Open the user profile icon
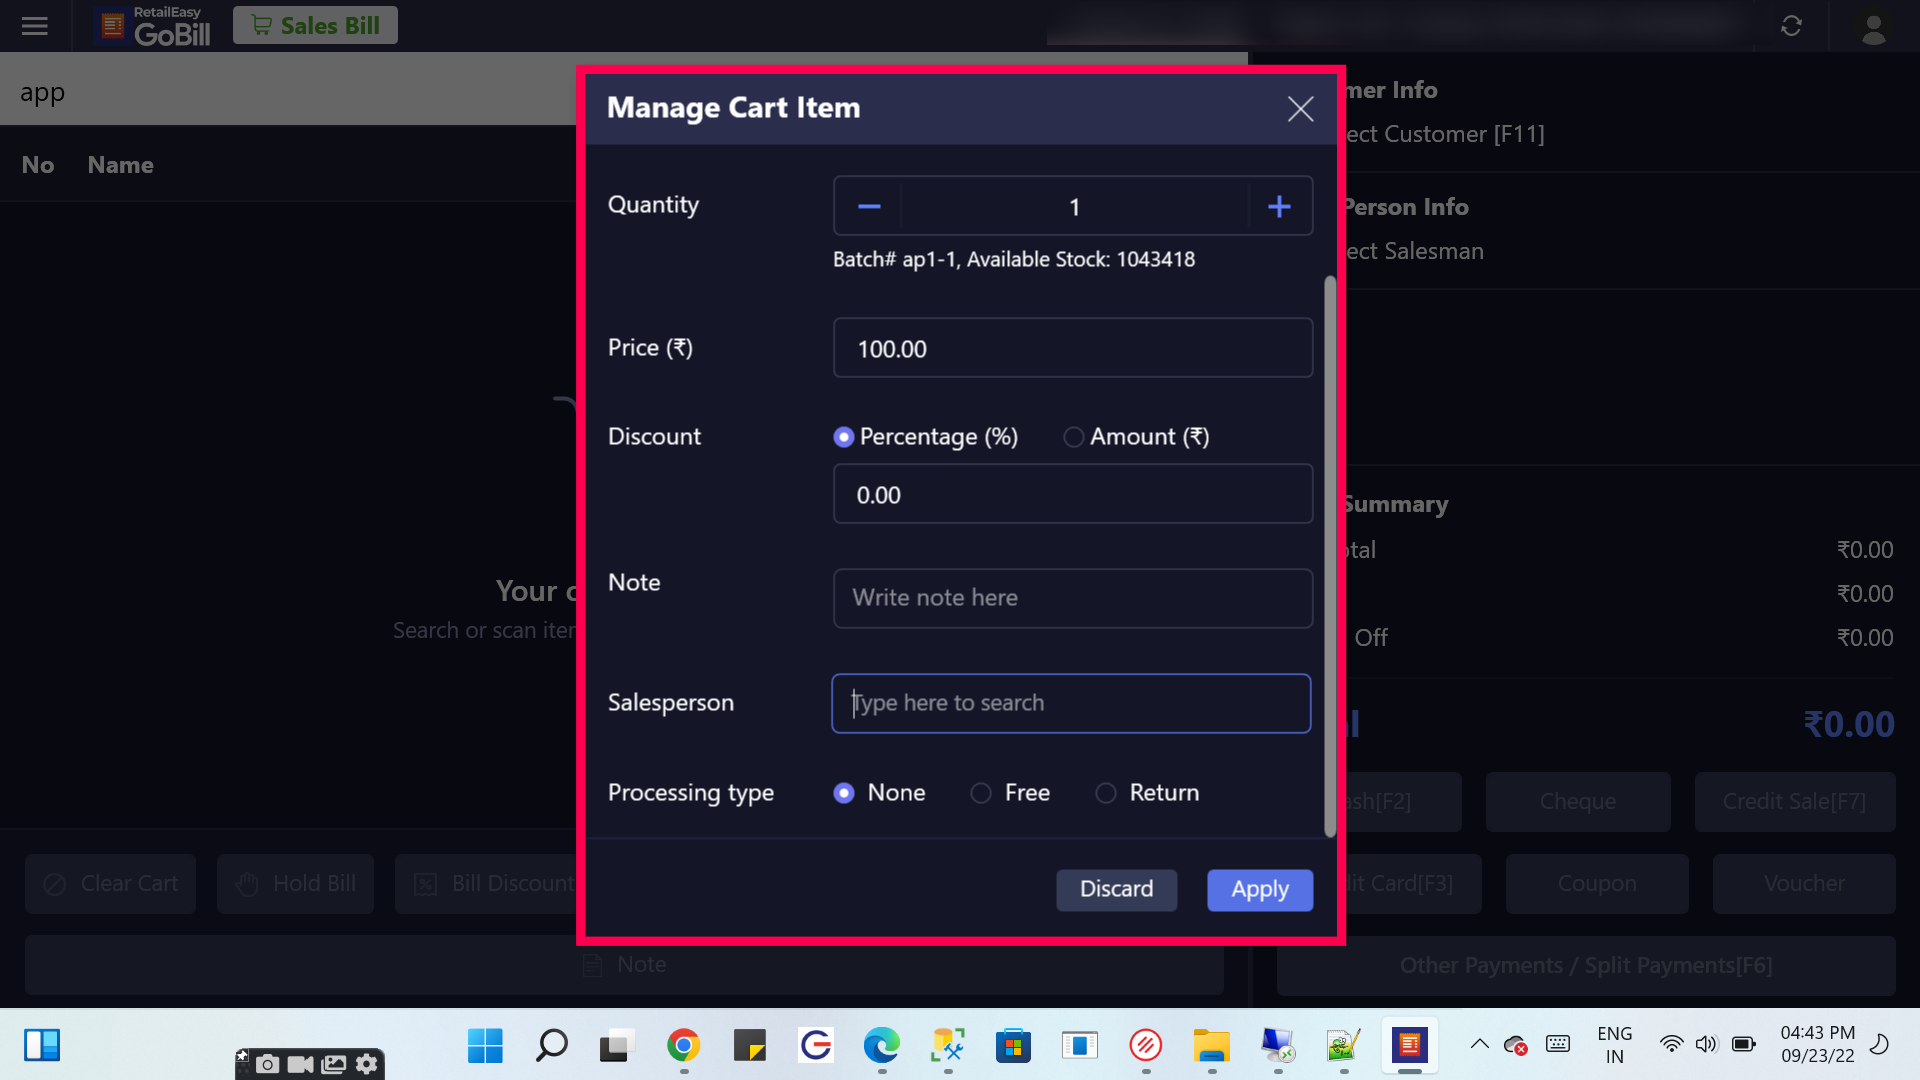 pos(1873,27)
